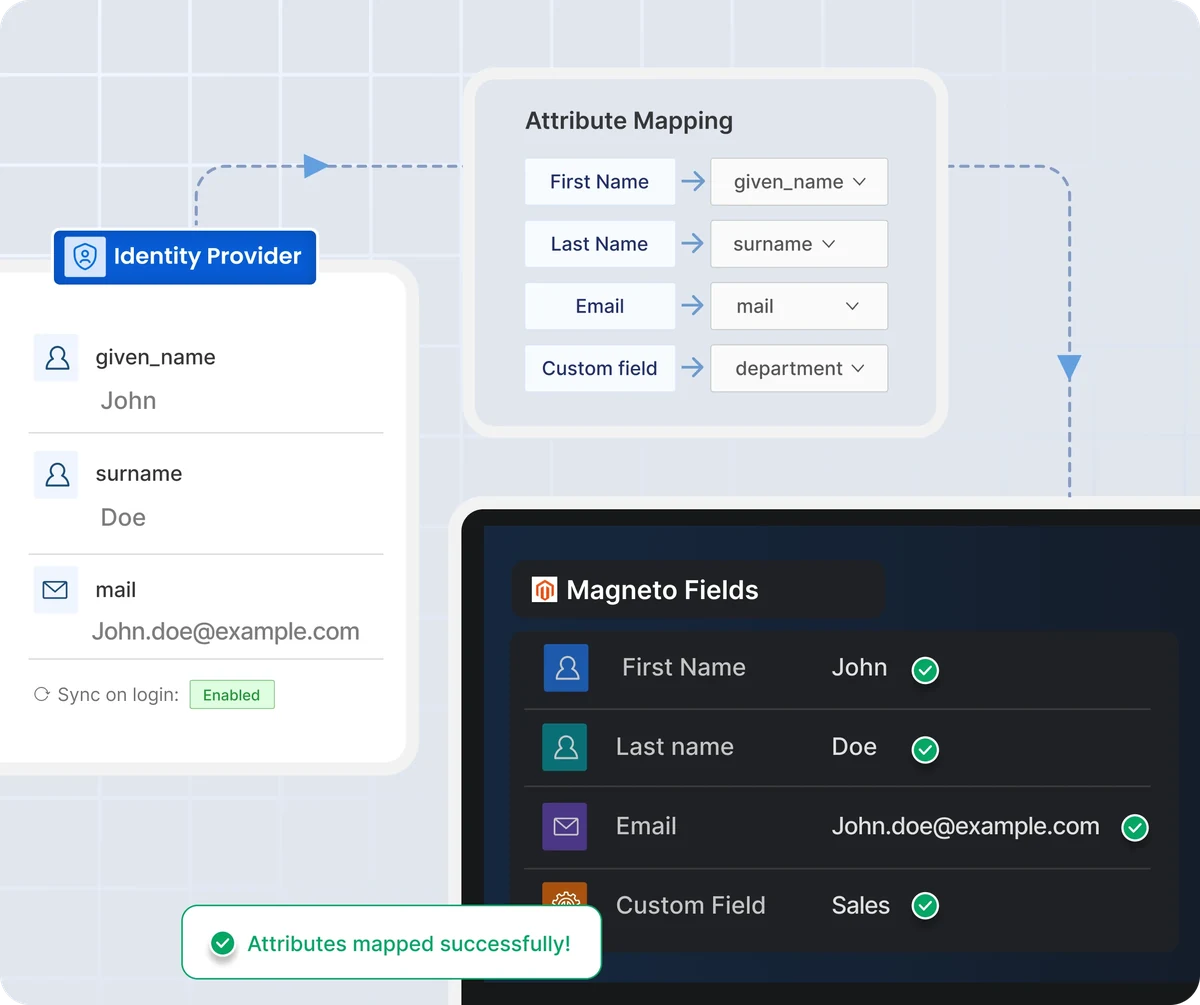Click the Magento logo icon
1200x1005 pixels.
click(544, 590)
